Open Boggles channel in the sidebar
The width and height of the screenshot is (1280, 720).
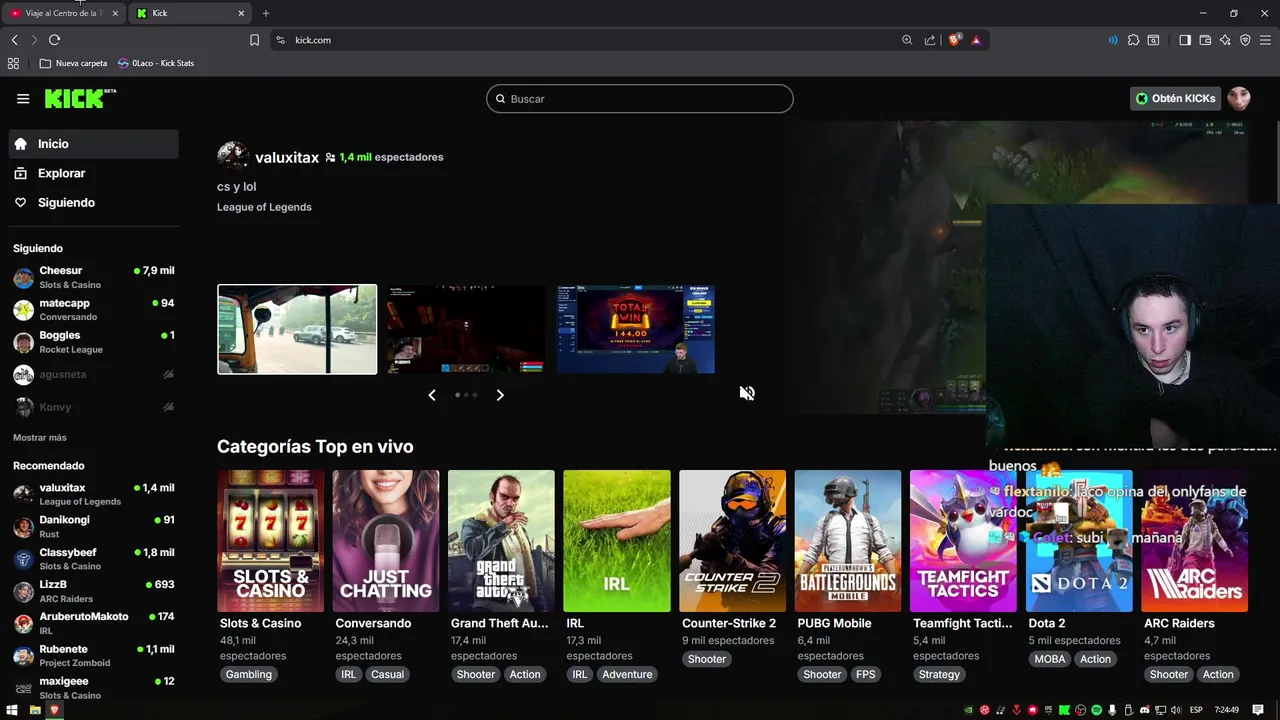pos(94,342)
